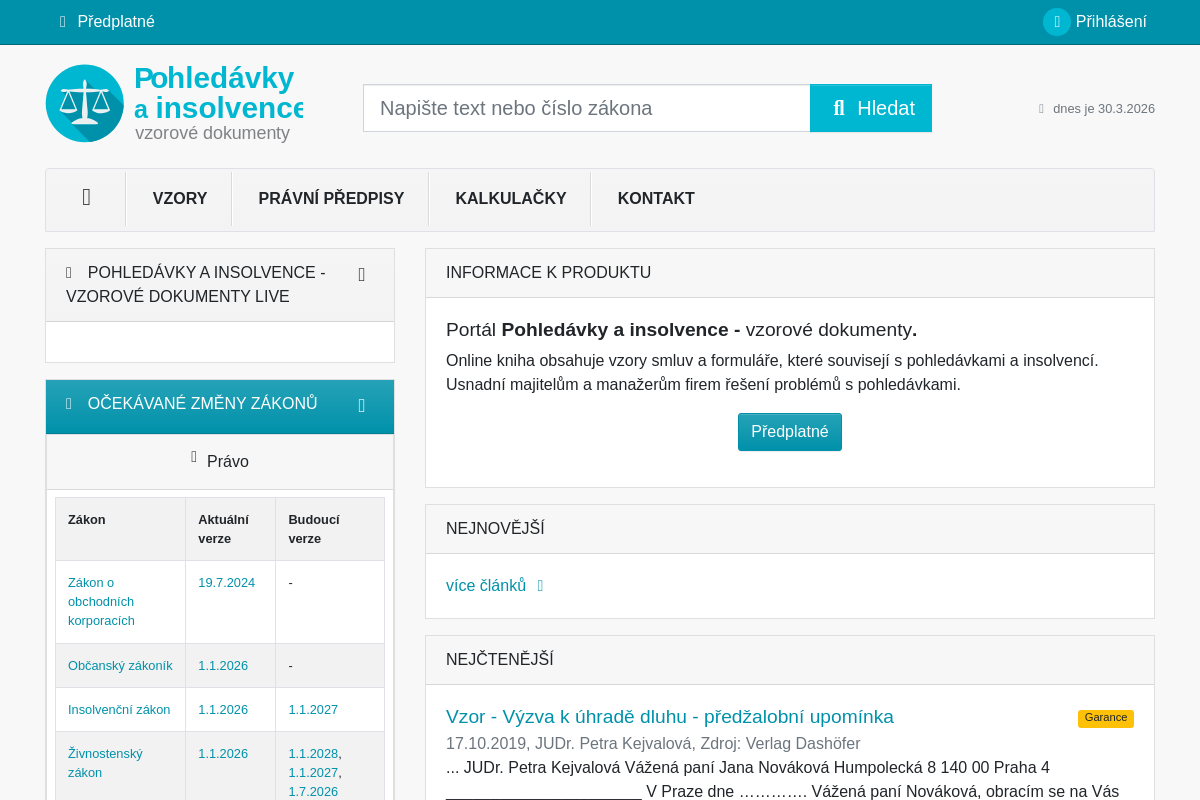The width and height of the screenshot is (1200, 800).
Task: Click the yellow Garance badge
Action: (x=1105, y=718)
